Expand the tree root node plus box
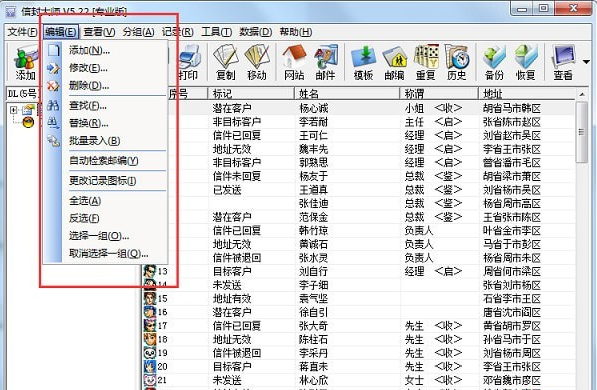 14,110
